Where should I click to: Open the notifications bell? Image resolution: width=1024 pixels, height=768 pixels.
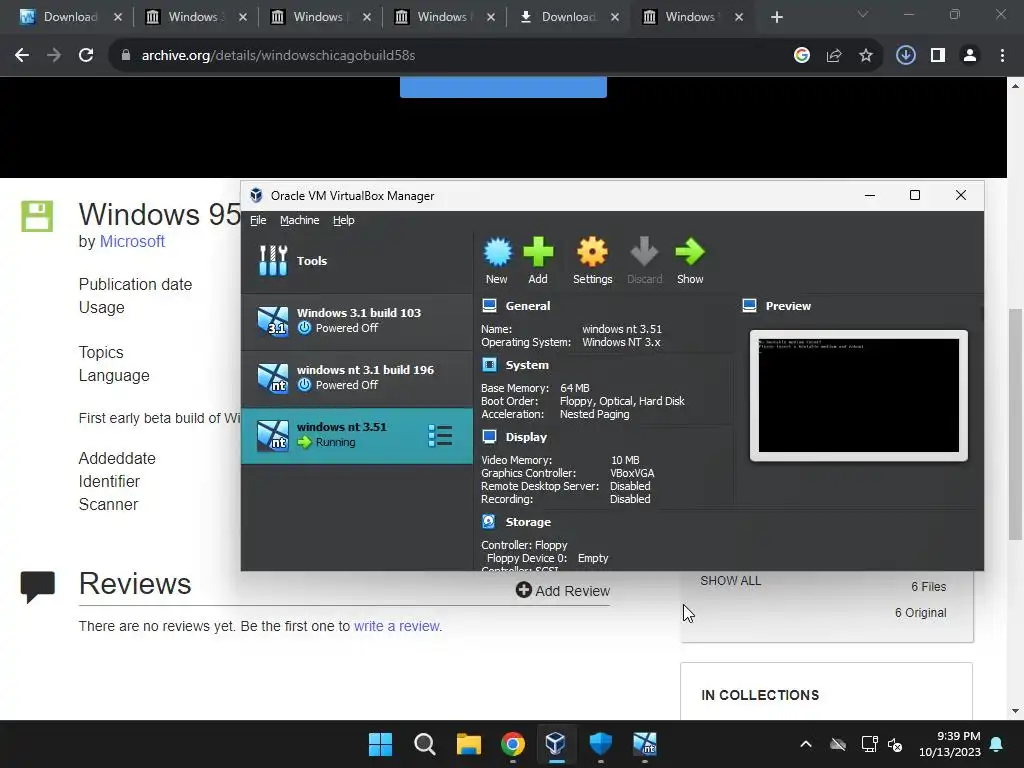click(997, 744)
